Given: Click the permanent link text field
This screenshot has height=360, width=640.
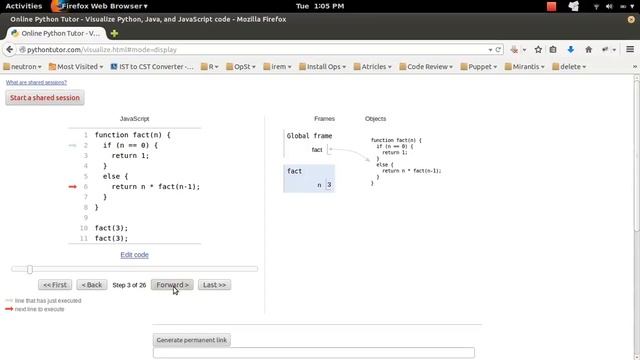Looking at the screenshot, I should click(313, 353).
